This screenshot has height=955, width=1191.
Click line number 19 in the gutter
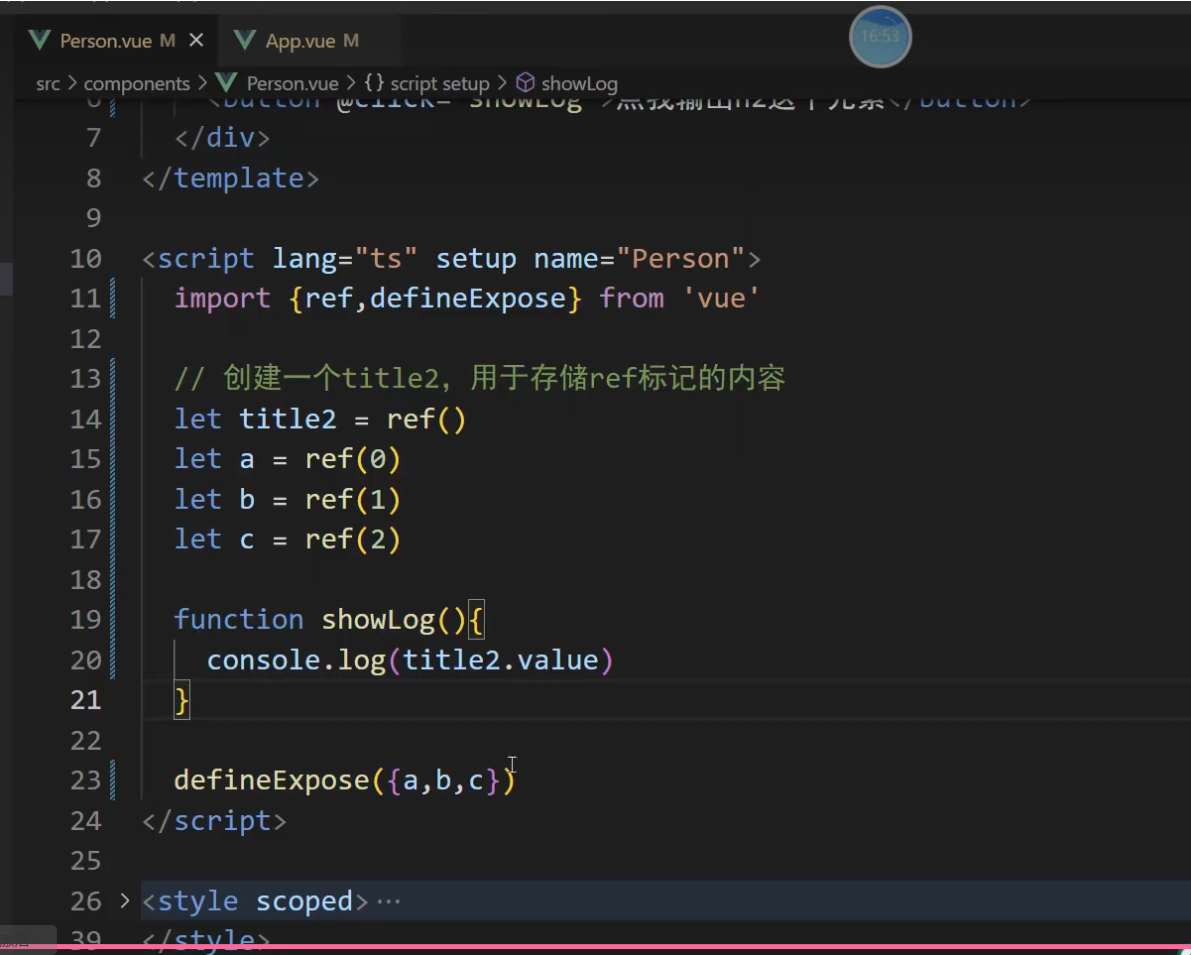[86, 620]
